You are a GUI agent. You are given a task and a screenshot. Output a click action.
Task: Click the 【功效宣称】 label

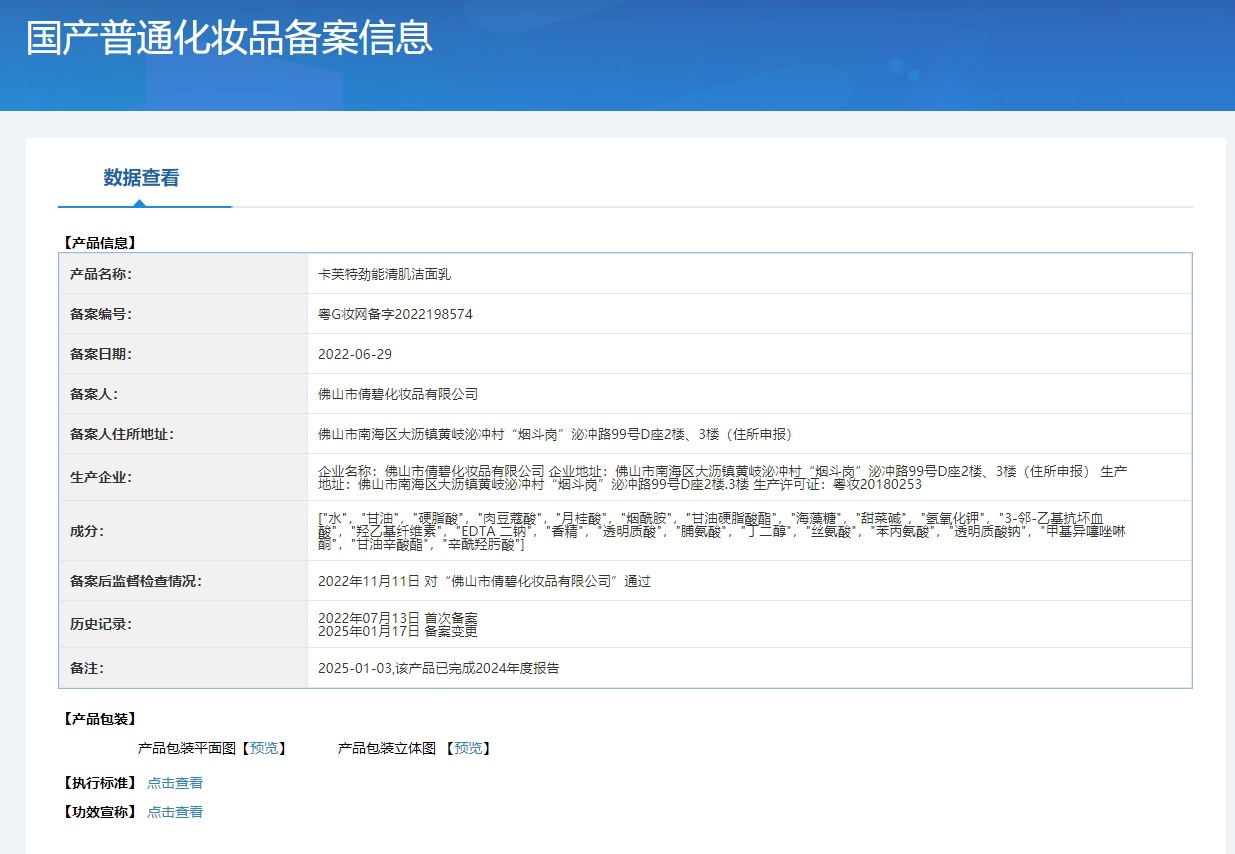coord(99,812)
